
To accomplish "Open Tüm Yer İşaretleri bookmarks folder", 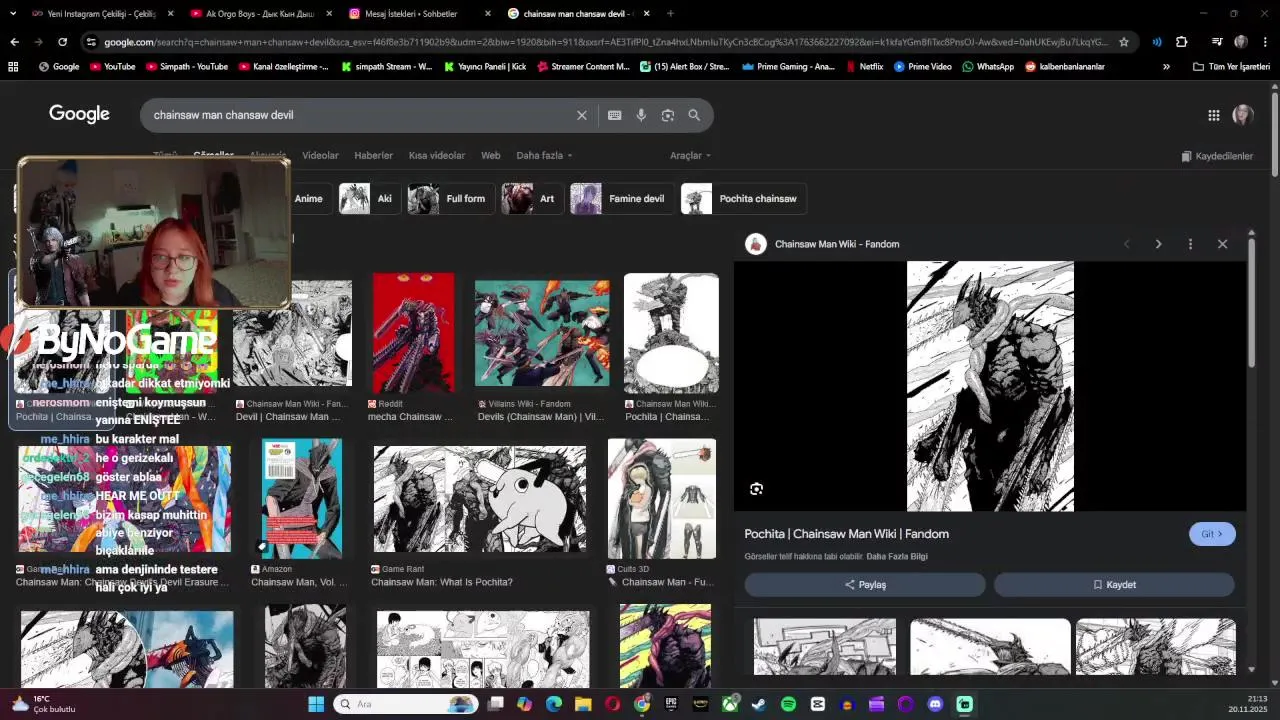I will click(1231, 67).
